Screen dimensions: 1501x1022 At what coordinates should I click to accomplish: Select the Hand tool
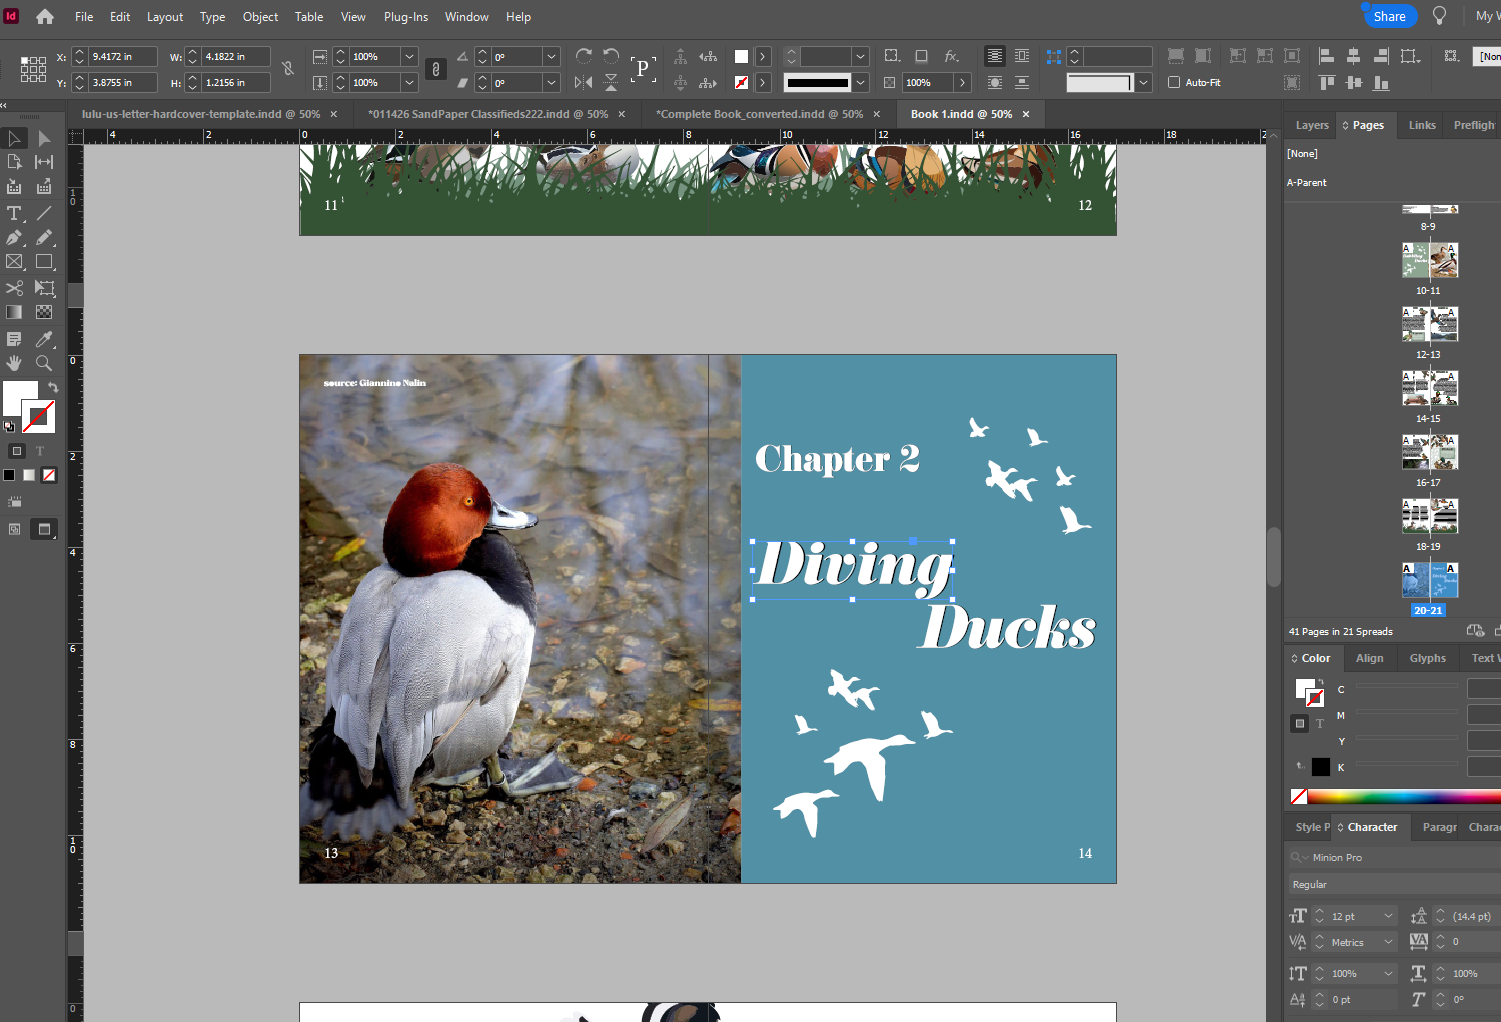[x=15, y=363]
